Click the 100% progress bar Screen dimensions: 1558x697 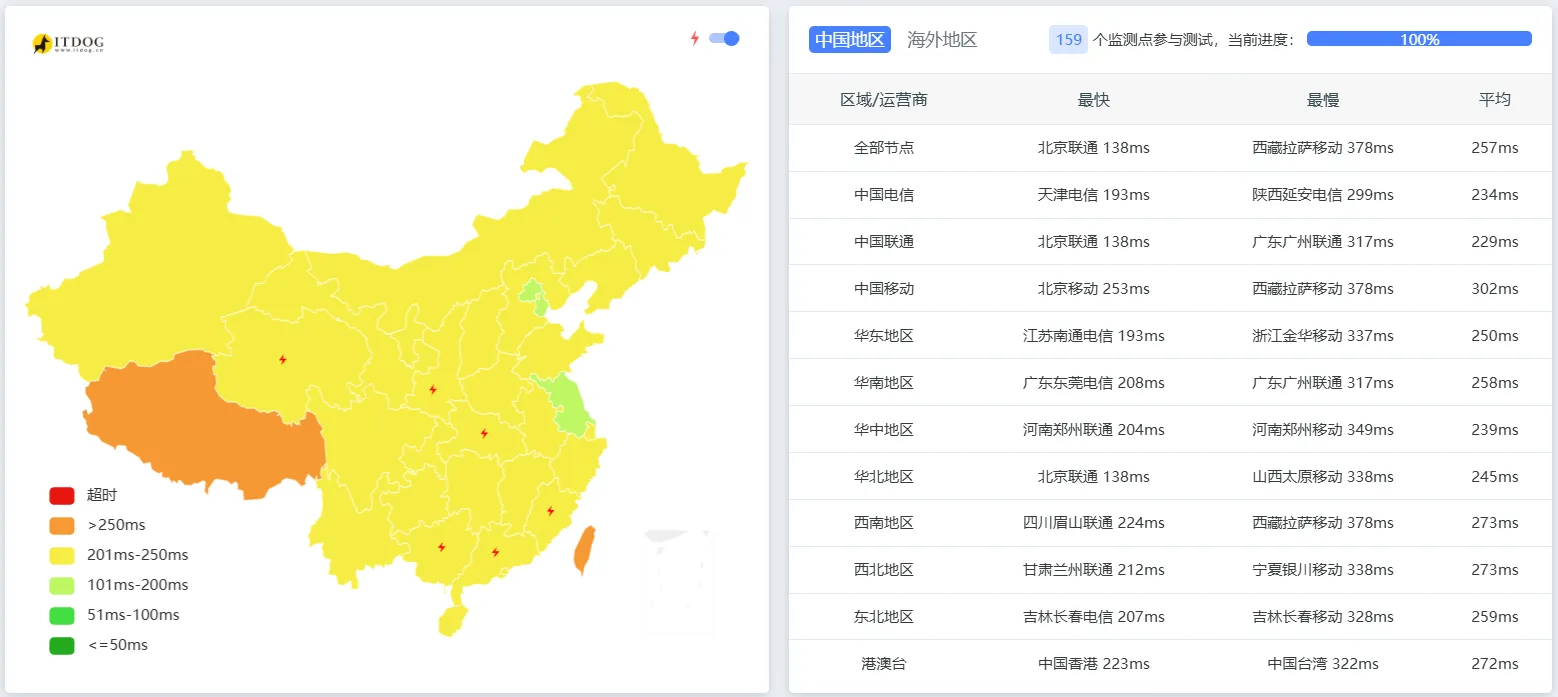point(1418,38)
